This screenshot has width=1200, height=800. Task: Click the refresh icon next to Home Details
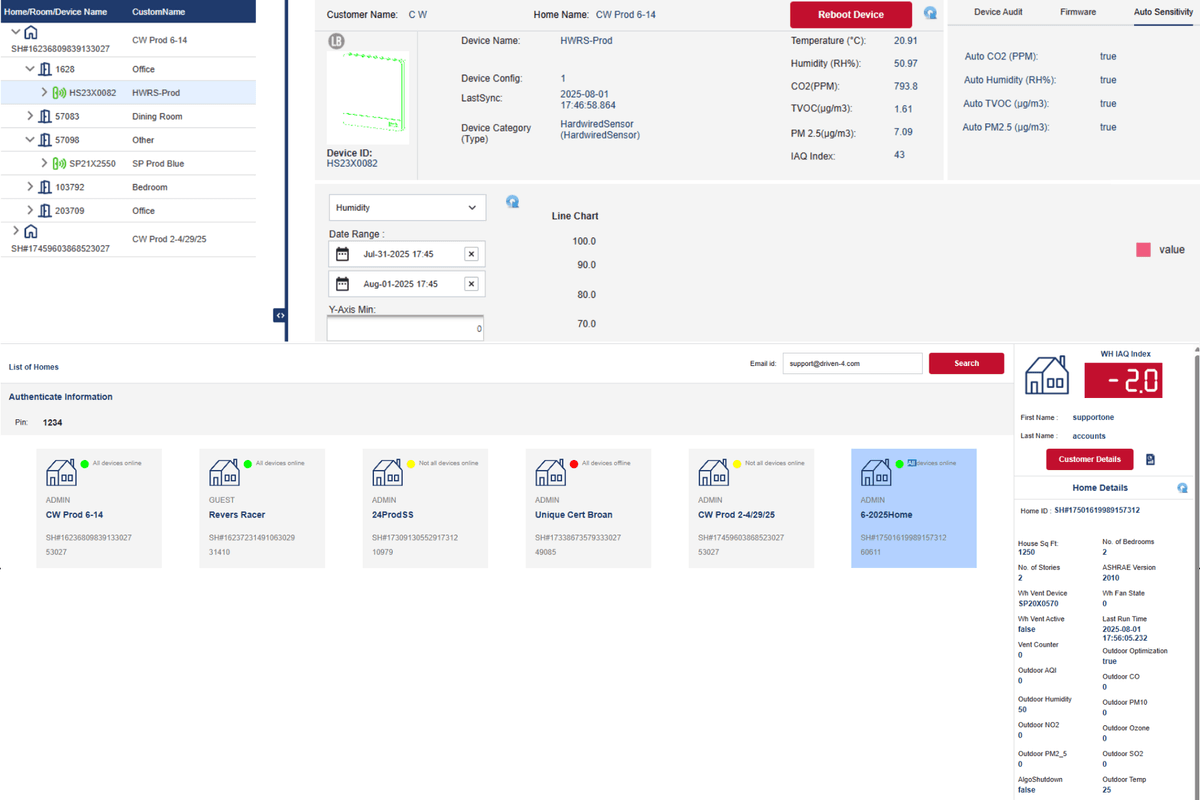1182,488
